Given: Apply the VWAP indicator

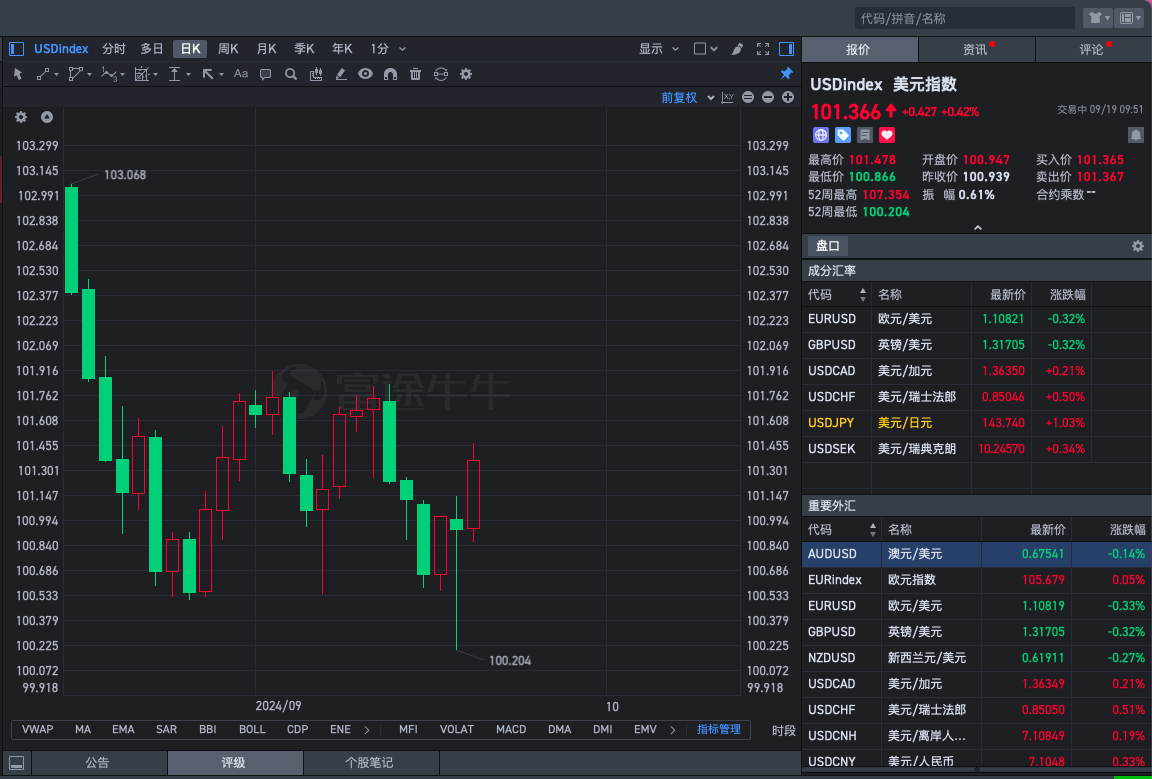Looking at the screenshot, I should tap(37, 730).
